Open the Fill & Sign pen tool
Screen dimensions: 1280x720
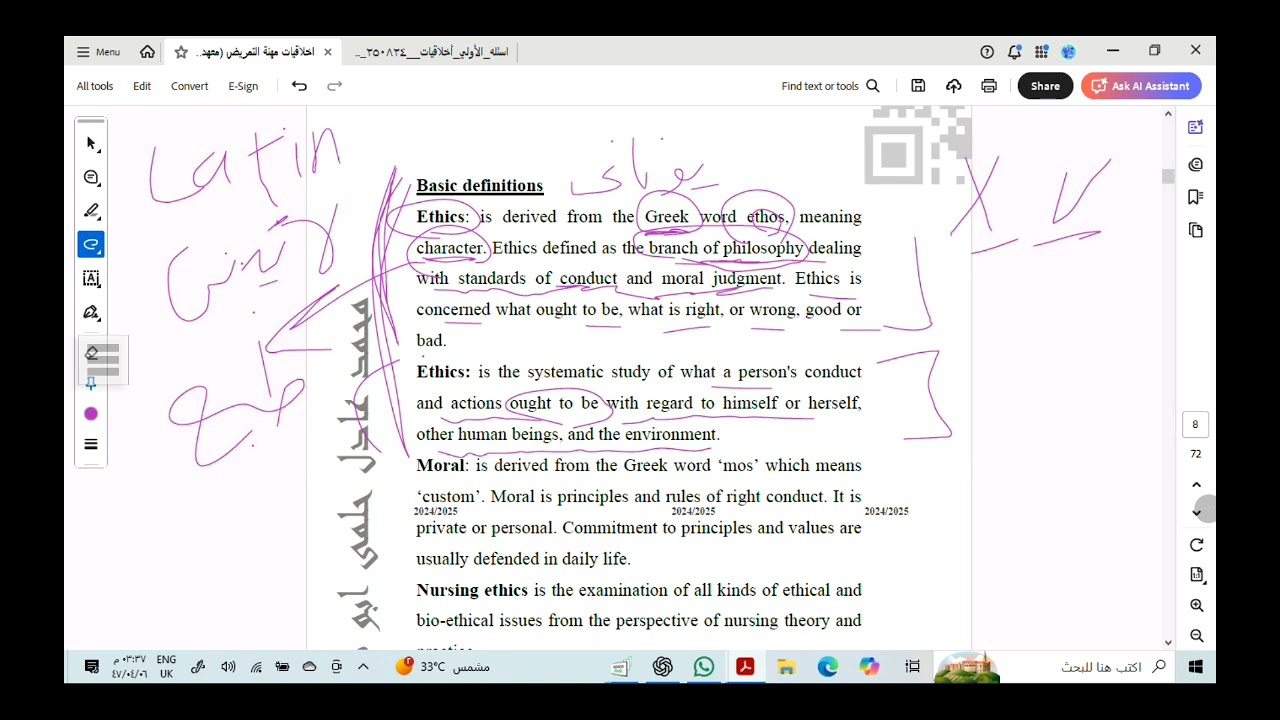pyautogui.click(x=91, y=313)
